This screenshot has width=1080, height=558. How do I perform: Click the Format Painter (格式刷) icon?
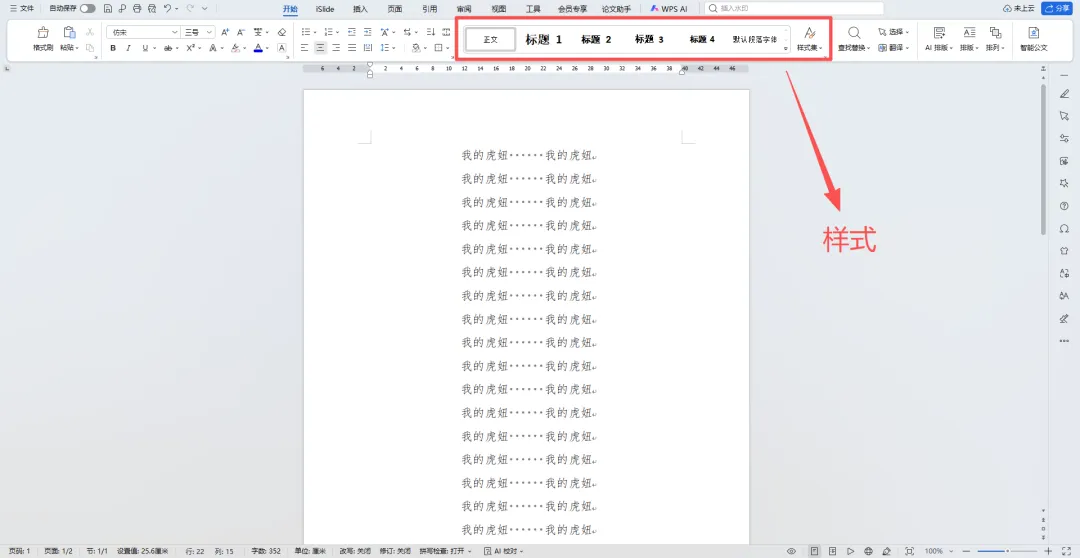point(43,33)
